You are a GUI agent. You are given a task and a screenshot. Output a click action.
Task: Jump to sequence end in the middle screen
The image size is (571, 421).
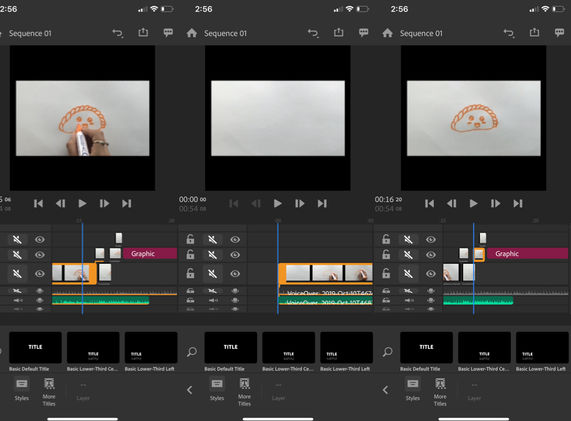tap(322, 203)
